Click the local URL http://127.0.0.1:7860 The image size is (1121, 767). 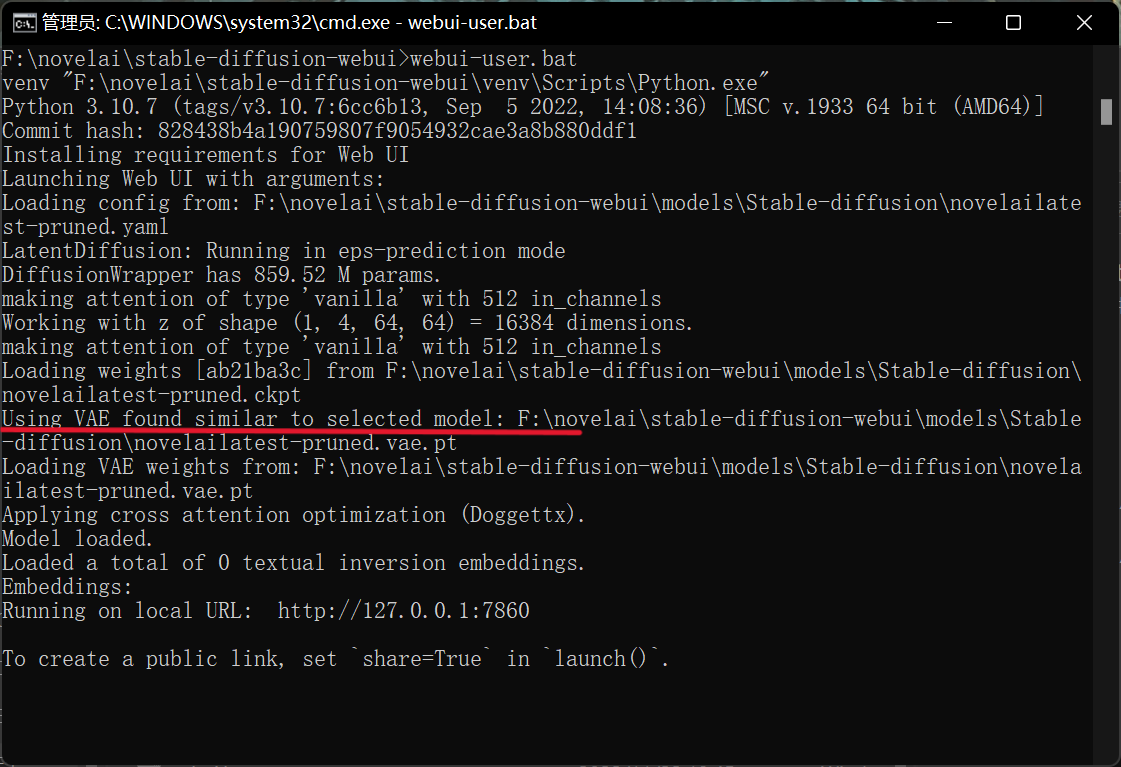[x=403, y=610]
